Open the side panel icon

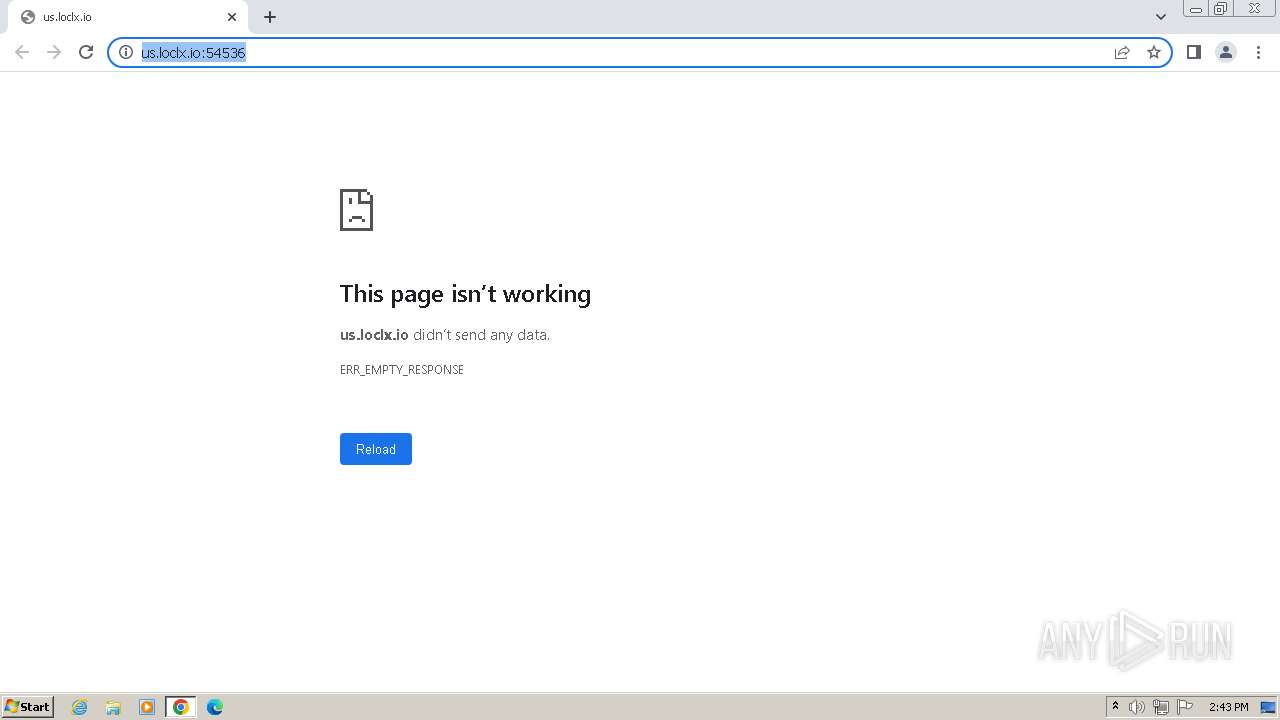coord(1194,52)
